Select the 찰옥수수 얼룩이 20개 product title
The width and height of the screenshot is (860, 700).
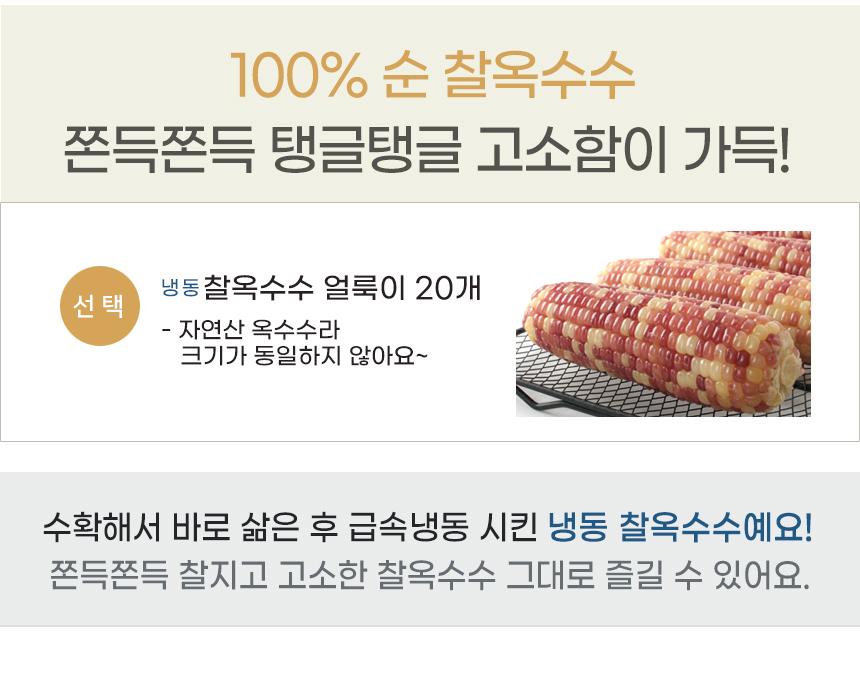[342, 289]
